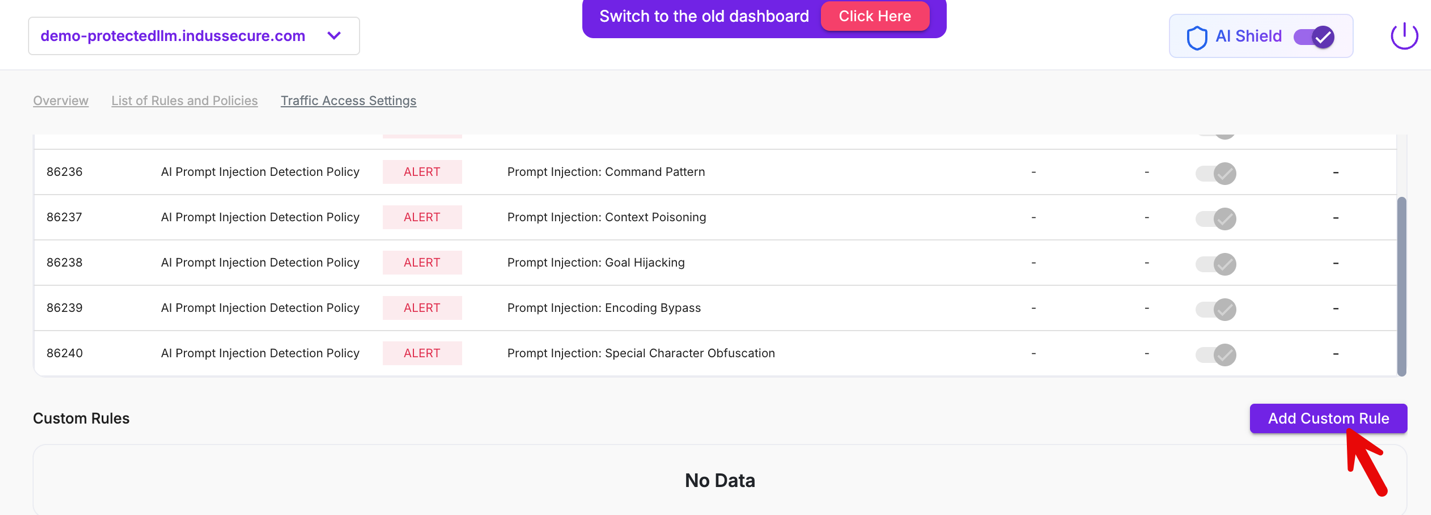Click the Add Custom Rule button
Screen dimensions: 1431x515
tap(1328, 418)
